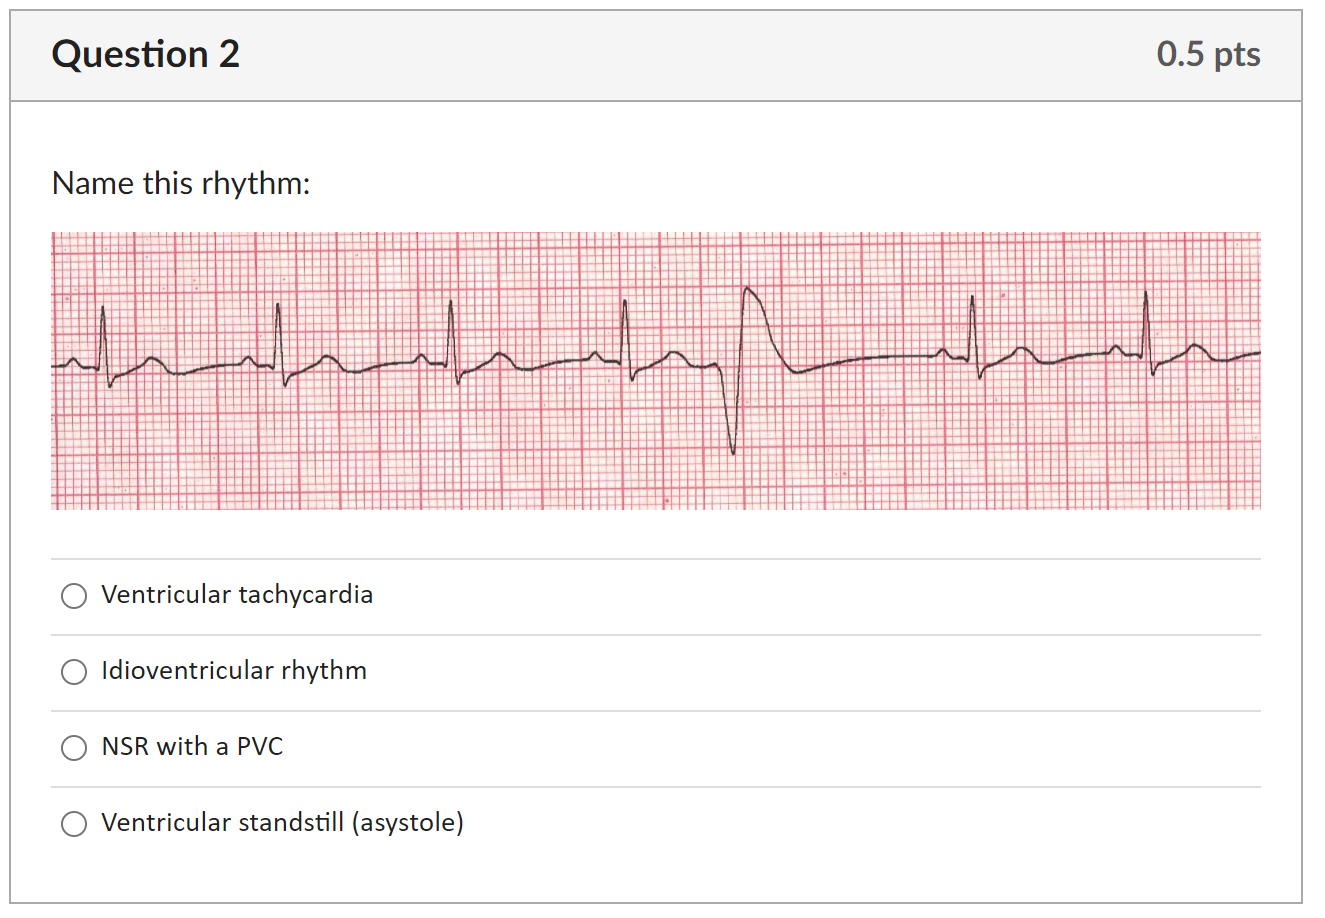Click the 'Ventricular standstill (asystole)' answer text
Viewport: 1325px width, 918px height.
(x=283, y=823)
